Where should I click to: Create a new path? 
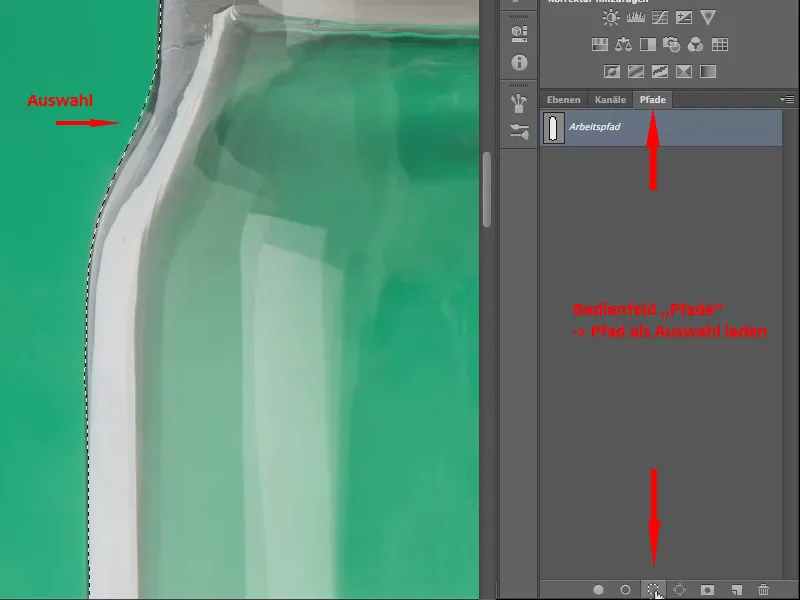click(x=736, y=590)
